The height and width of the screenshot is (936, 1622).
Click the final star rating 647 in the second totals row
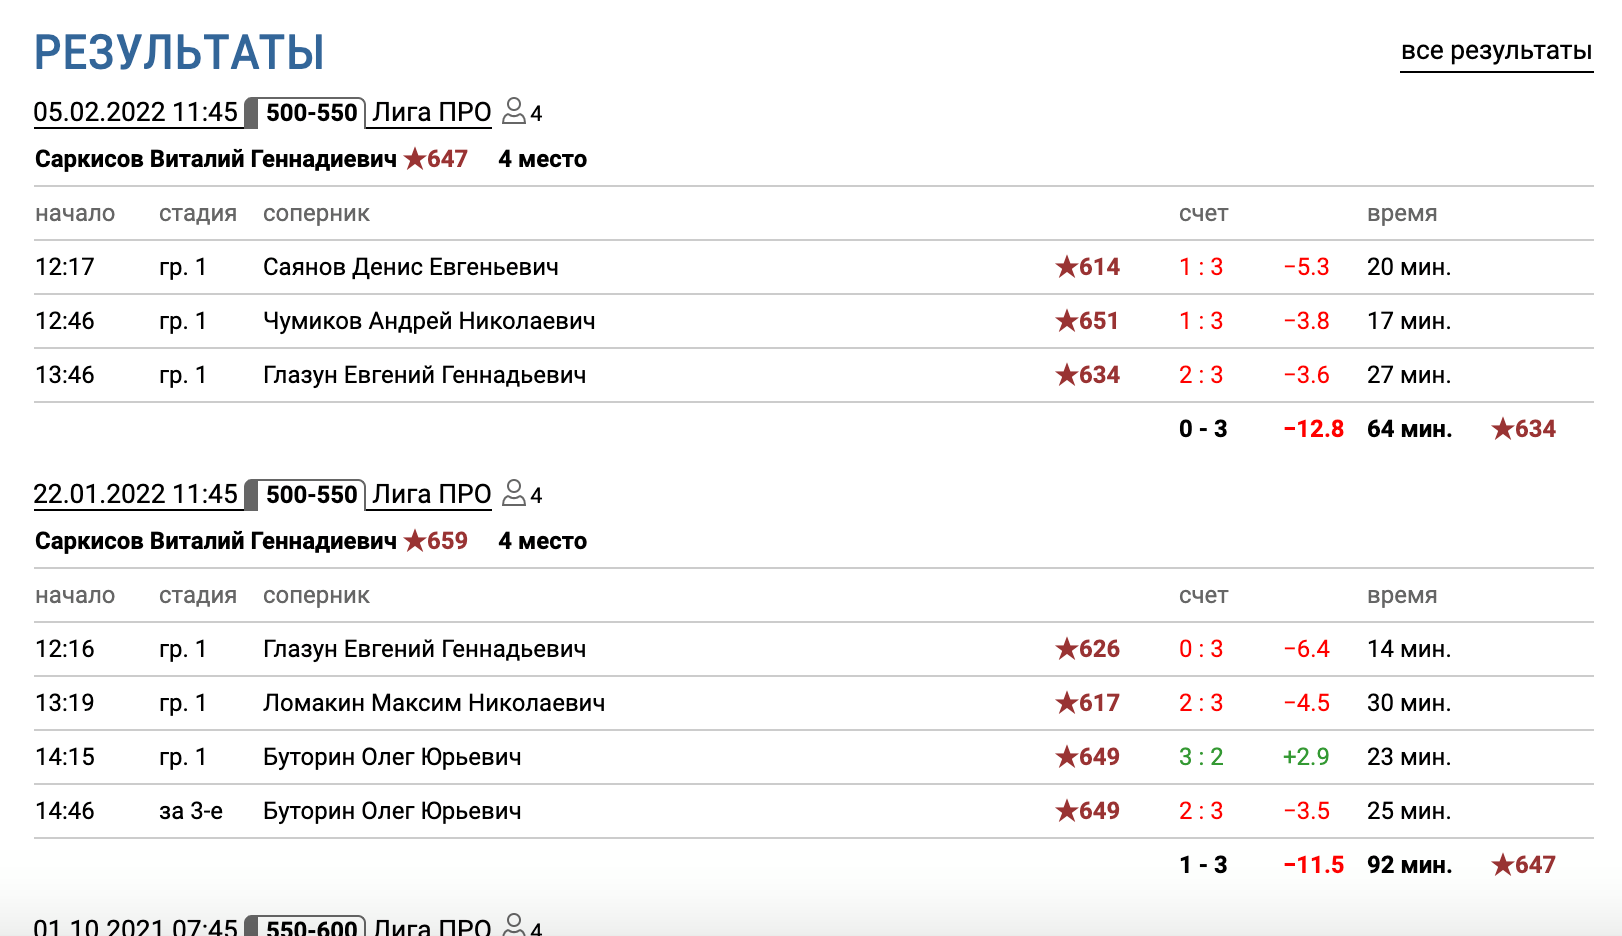click(x=1524, y=865)
